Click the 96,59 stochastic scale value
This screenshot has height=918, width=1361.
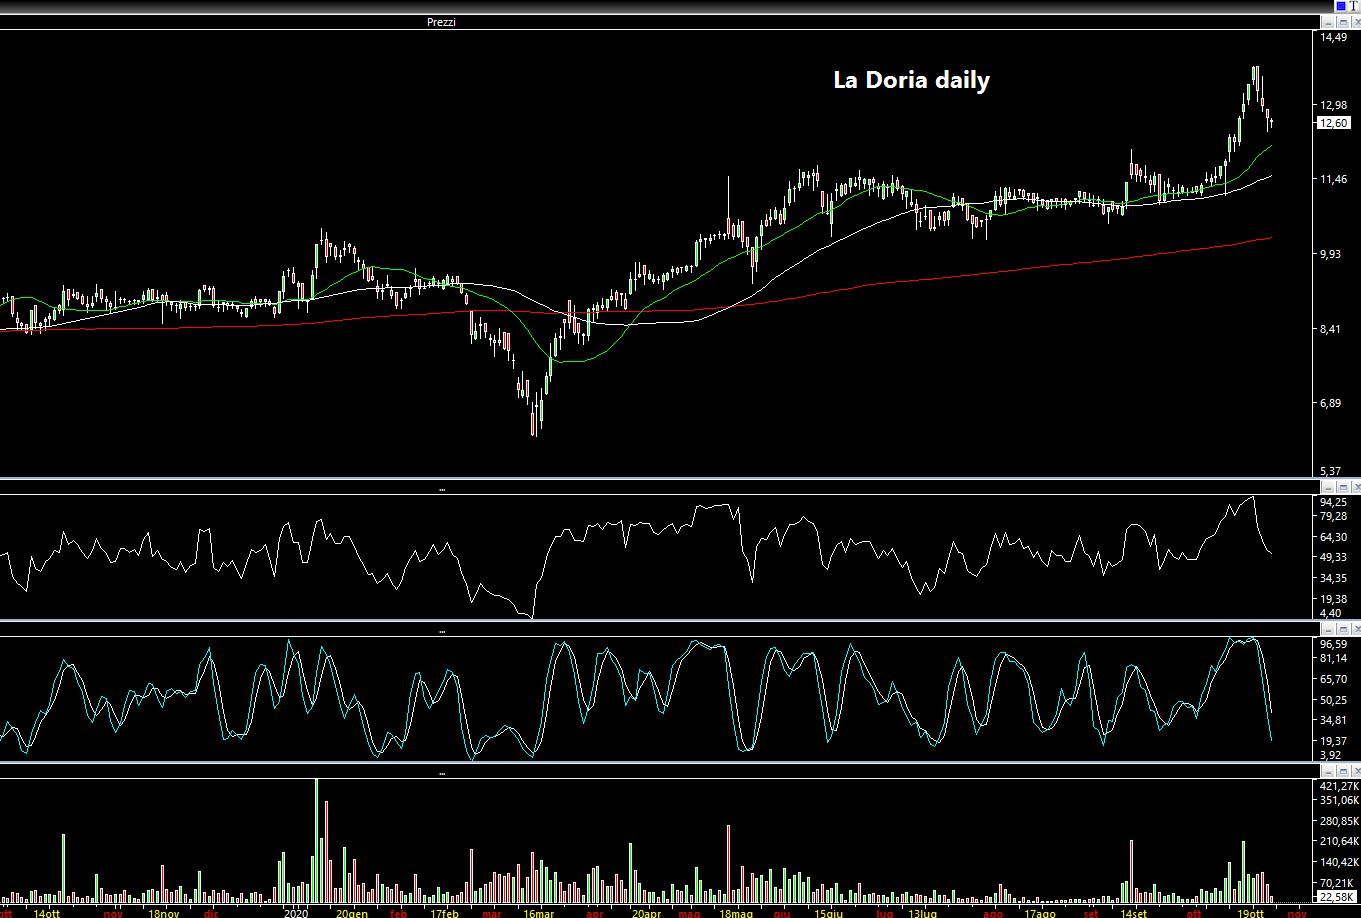1334,645
